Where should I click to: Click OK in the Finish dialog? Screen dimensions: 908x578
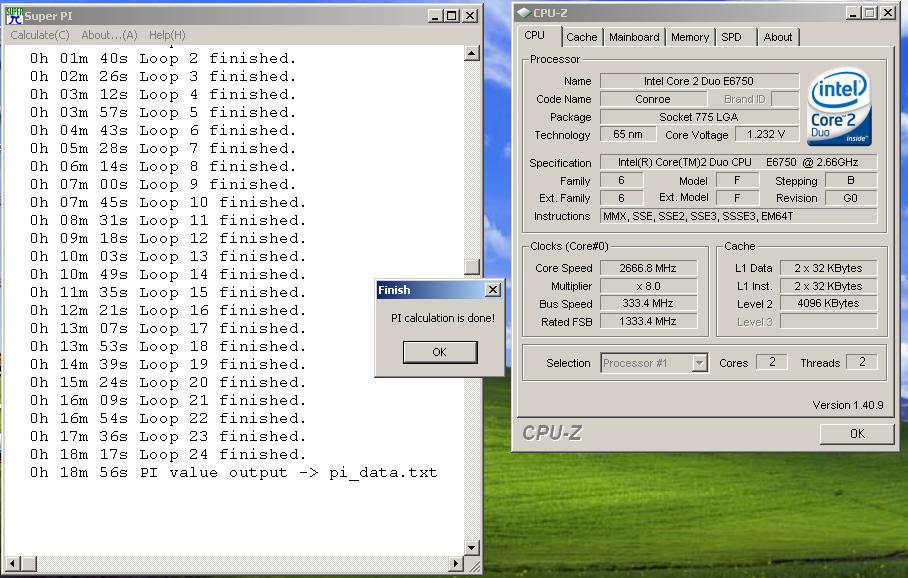[440, 352]
